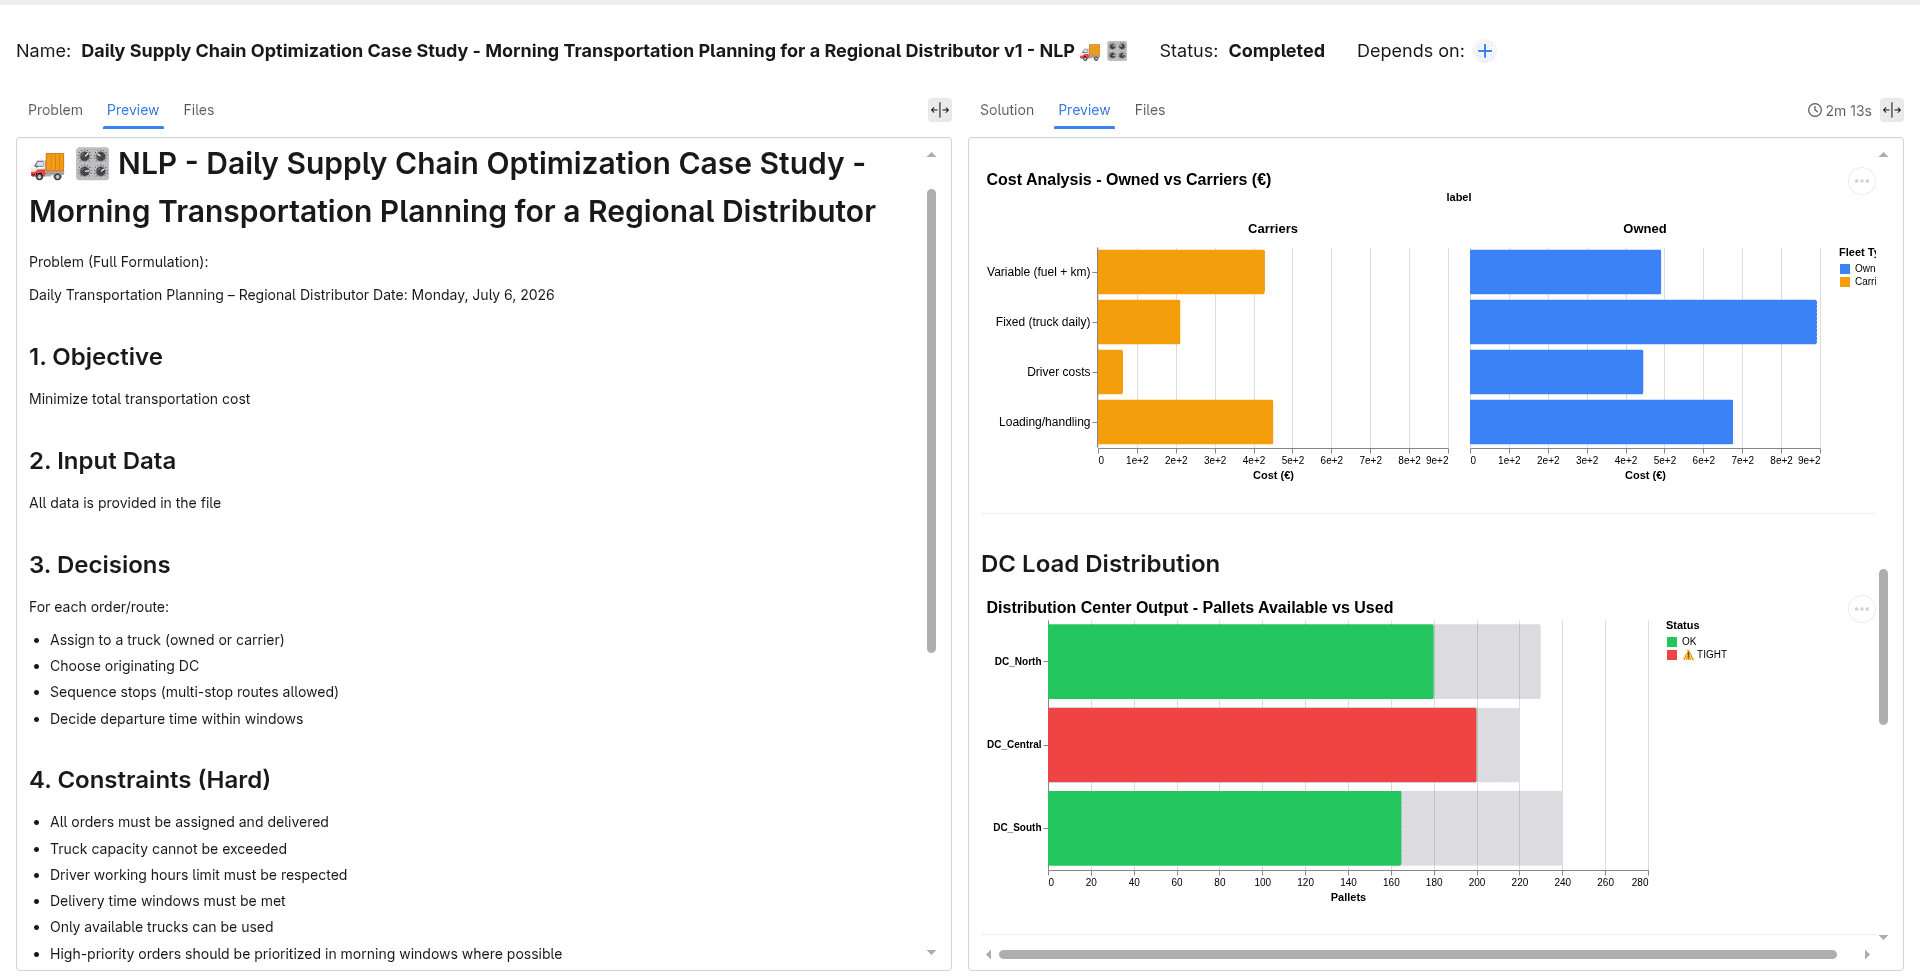Image resolution: width=1920 pixels, height=978 pixels.
Task: Open Cost Analysis chart options menu
Action: 1862,181
